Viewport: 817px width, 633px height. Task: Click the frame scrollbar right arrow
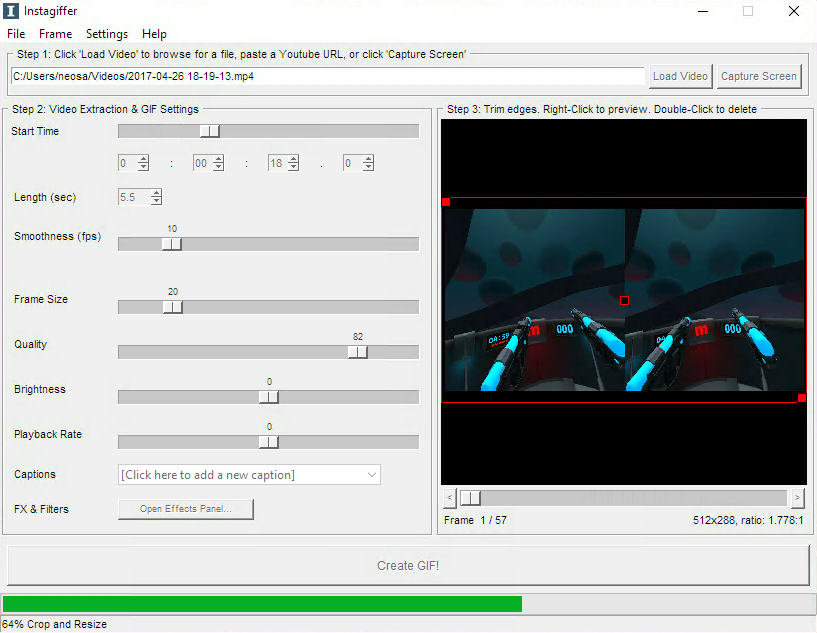[797, 498]
